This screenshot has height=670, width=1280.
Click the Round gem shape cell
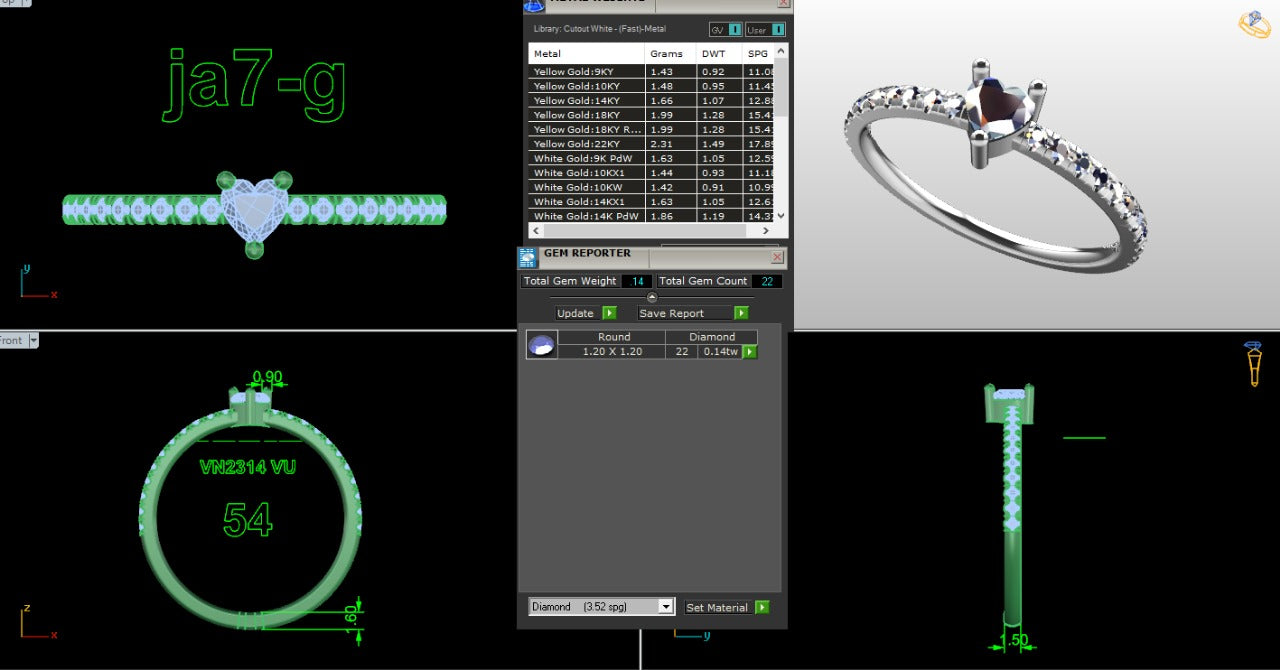tap(611, 337)
